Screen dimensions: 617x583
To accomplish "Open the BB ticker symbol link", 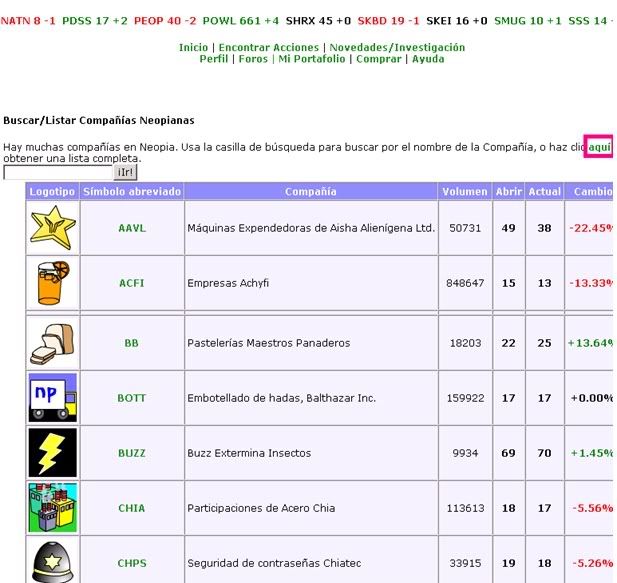I will click(x=132, y=343).
